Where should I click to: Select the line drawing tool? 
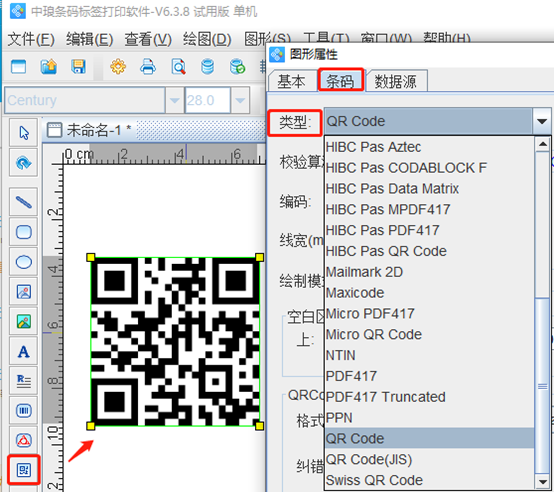[x=23, y=202]
